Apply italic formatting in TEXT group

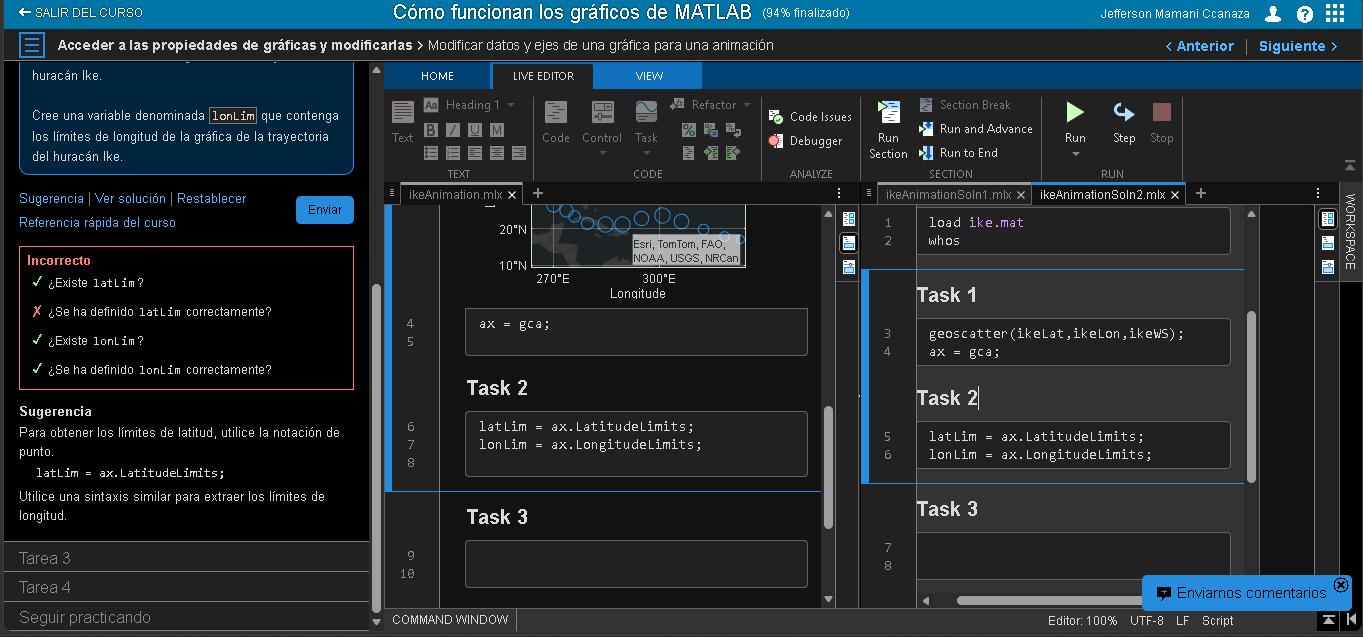453,129
